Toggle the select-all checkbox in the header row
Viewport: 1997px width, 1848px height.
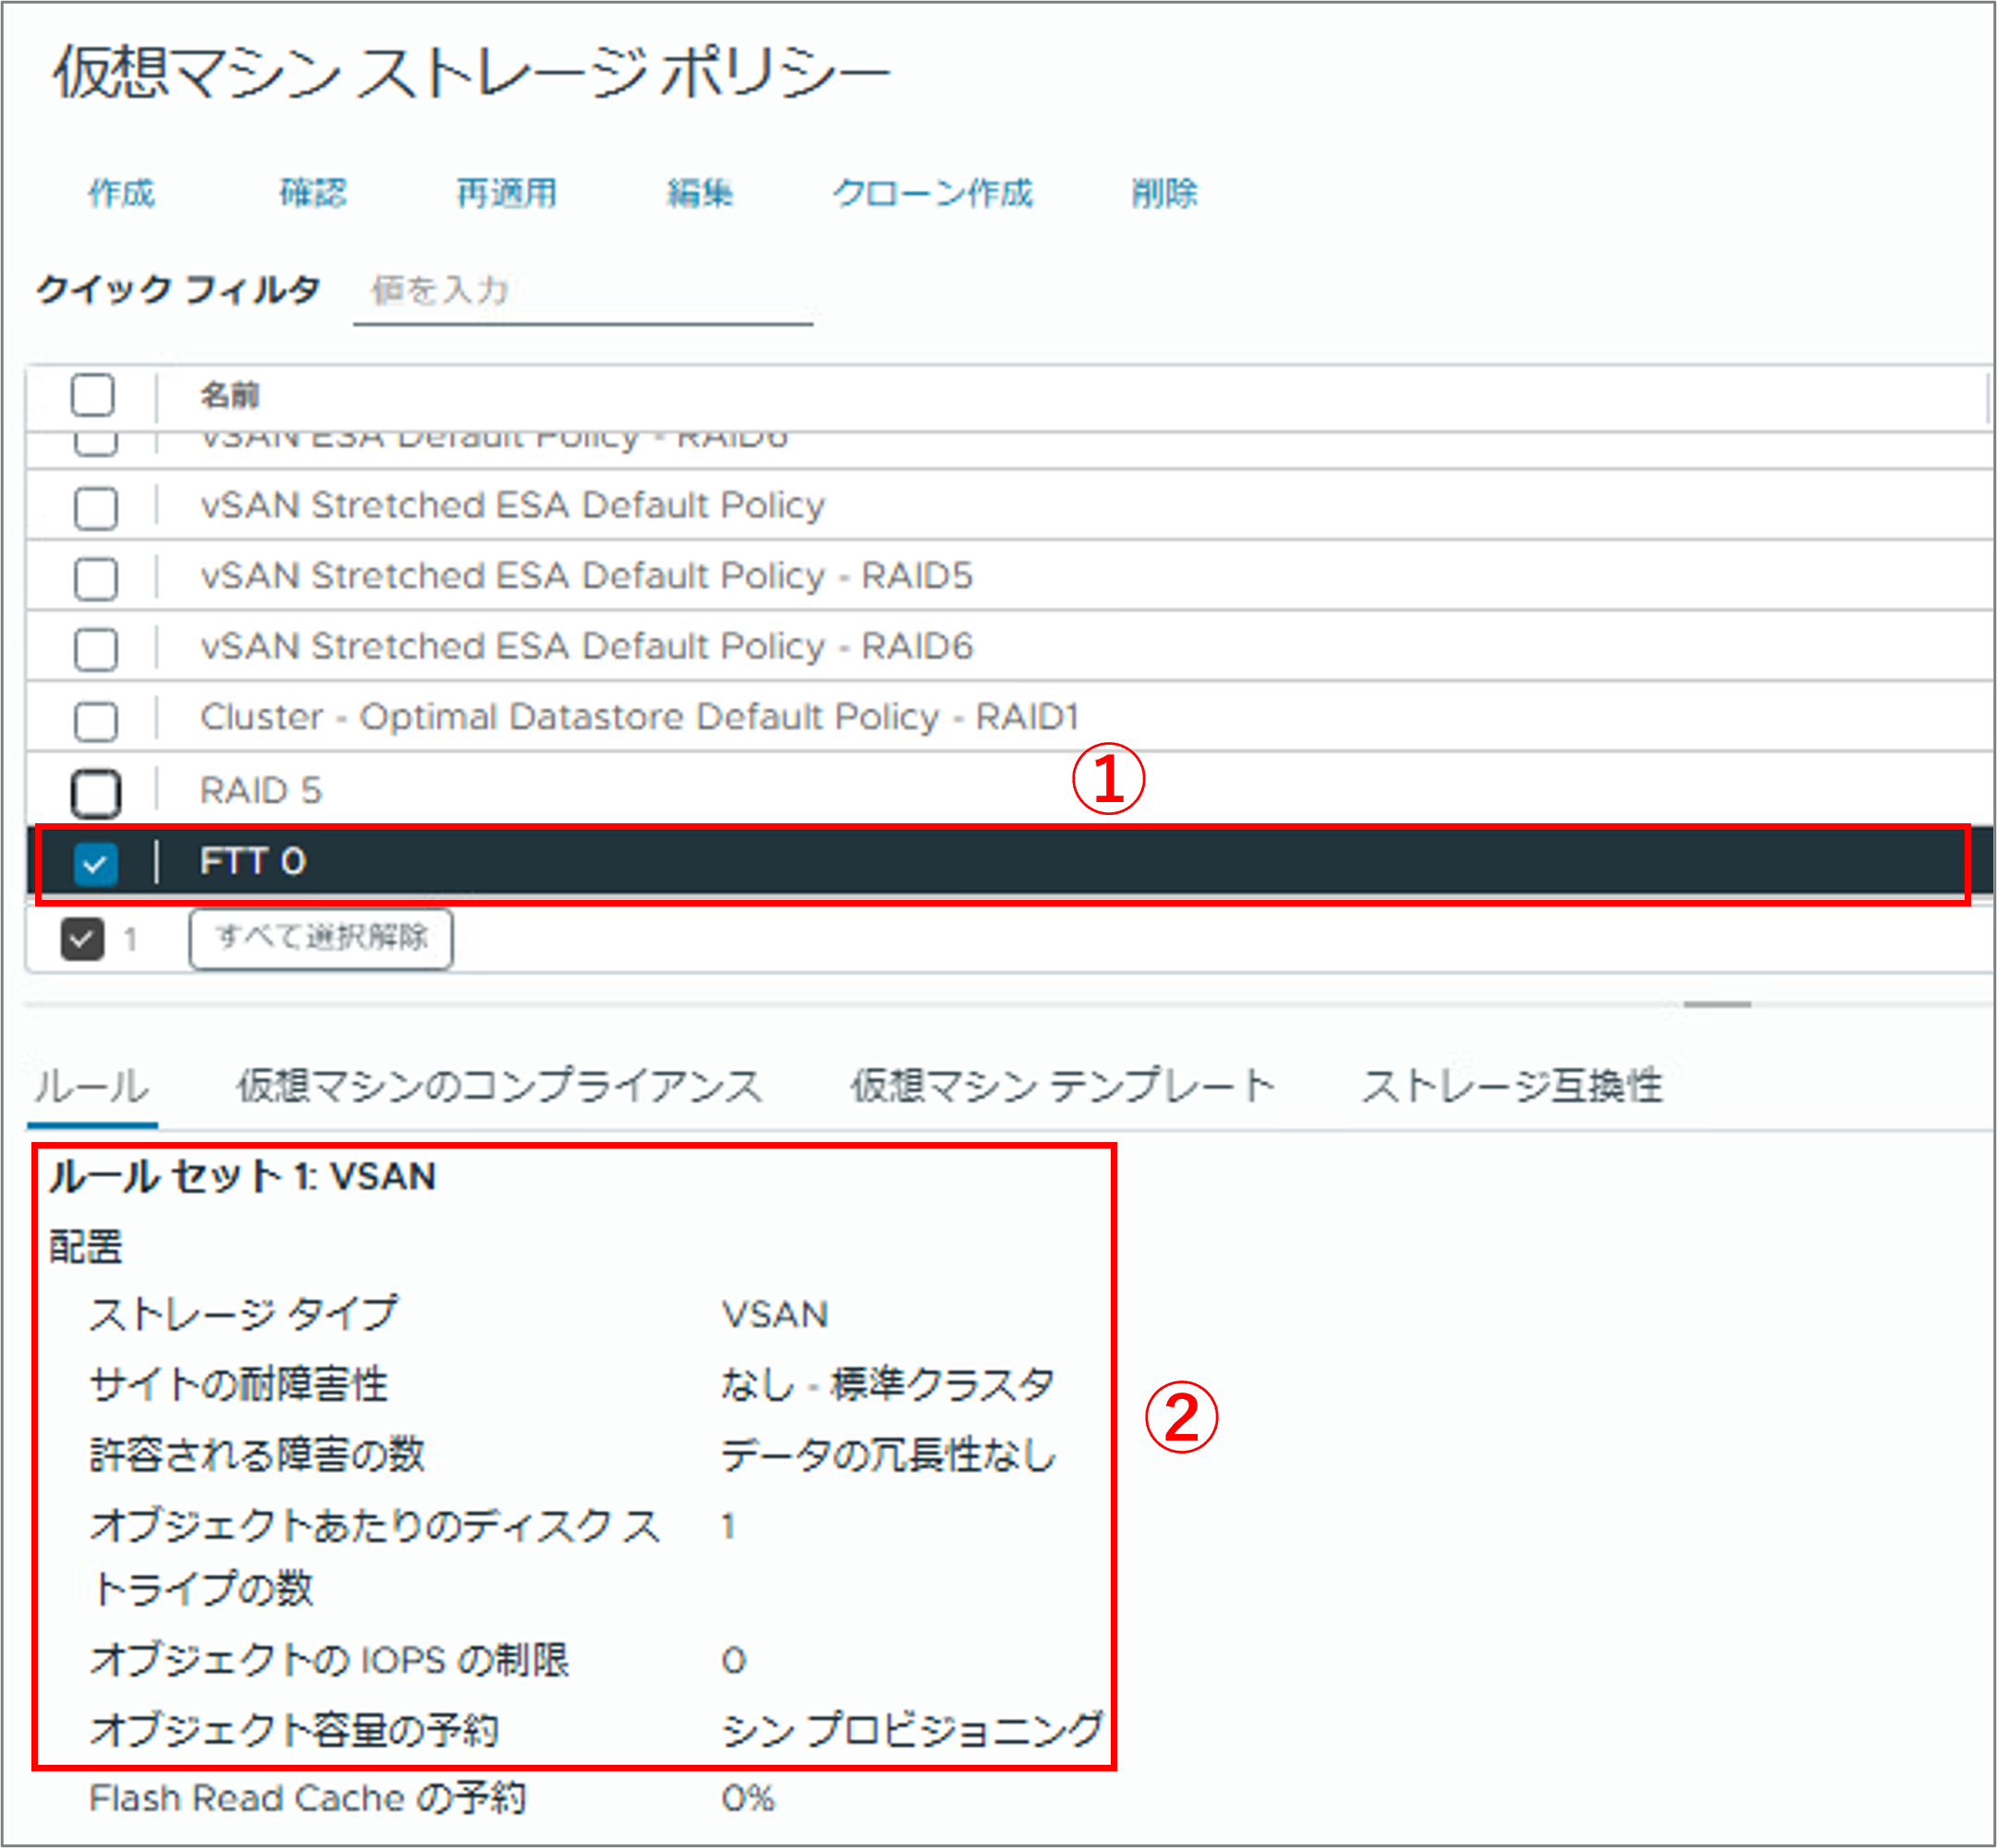[93, 395]
